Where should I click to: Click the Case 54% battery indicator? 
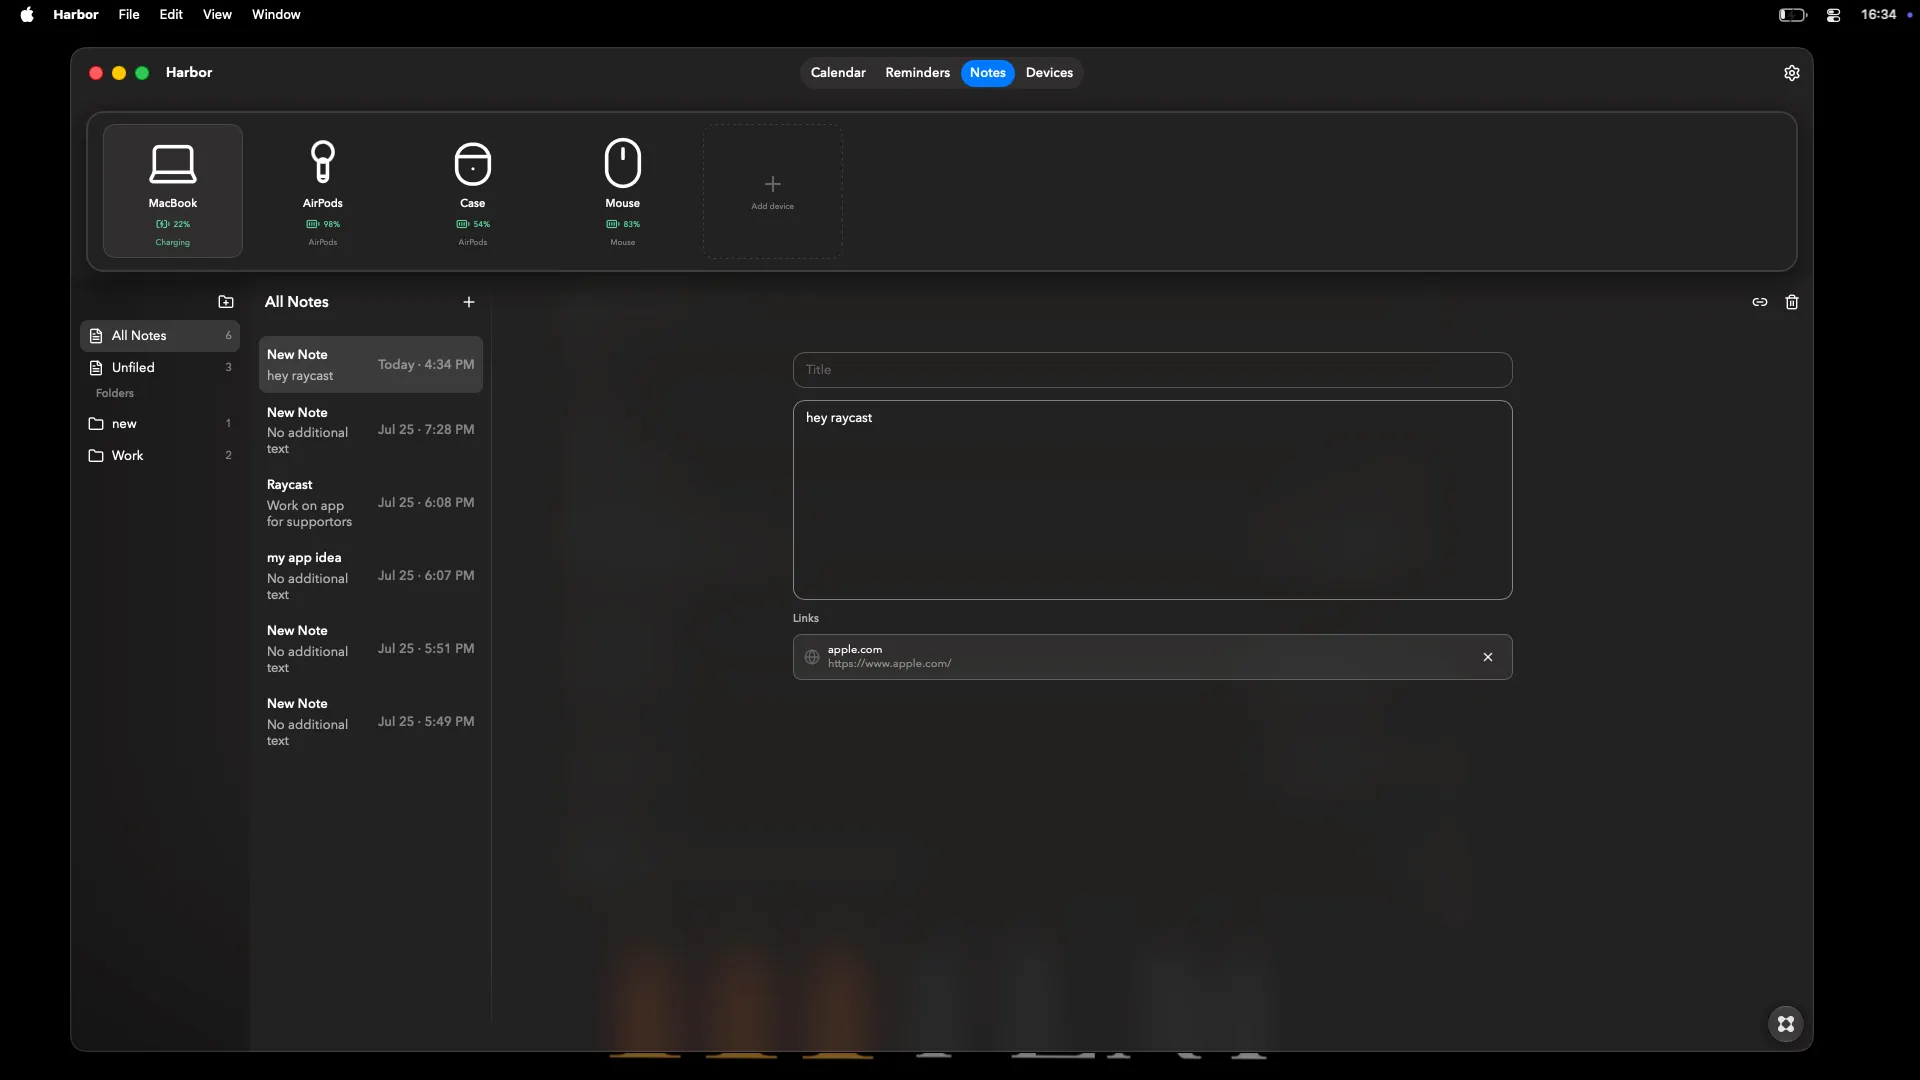pyautogui.click(x=473, y=224)
